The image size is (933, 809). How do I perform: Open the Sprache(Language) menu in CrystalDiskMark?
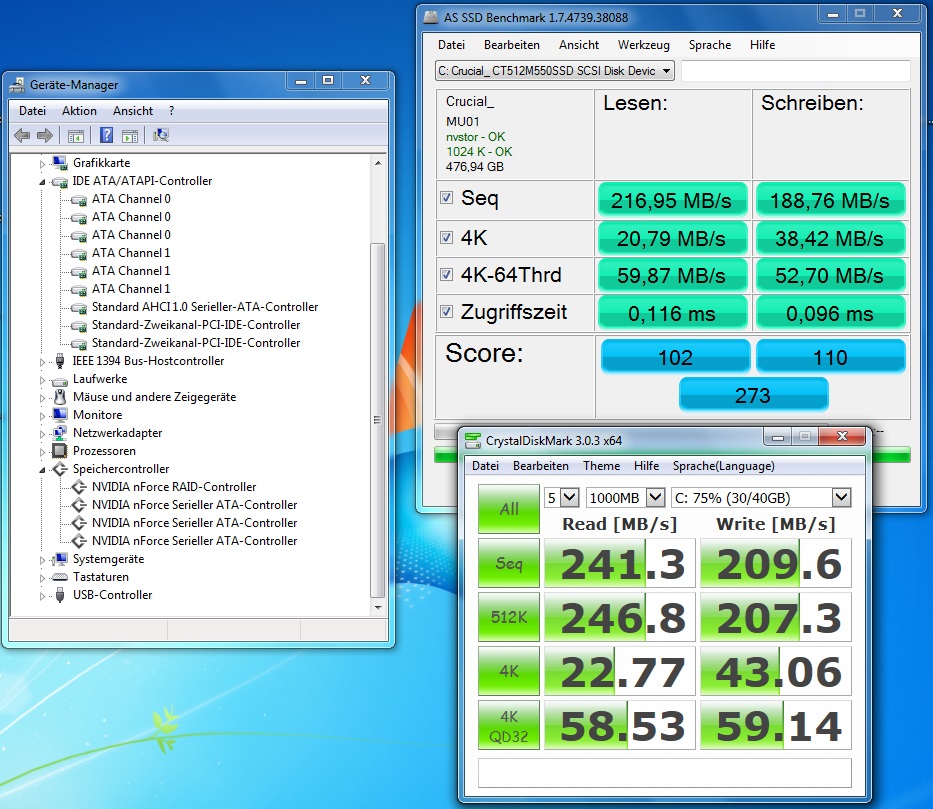(x=724, y=466)
